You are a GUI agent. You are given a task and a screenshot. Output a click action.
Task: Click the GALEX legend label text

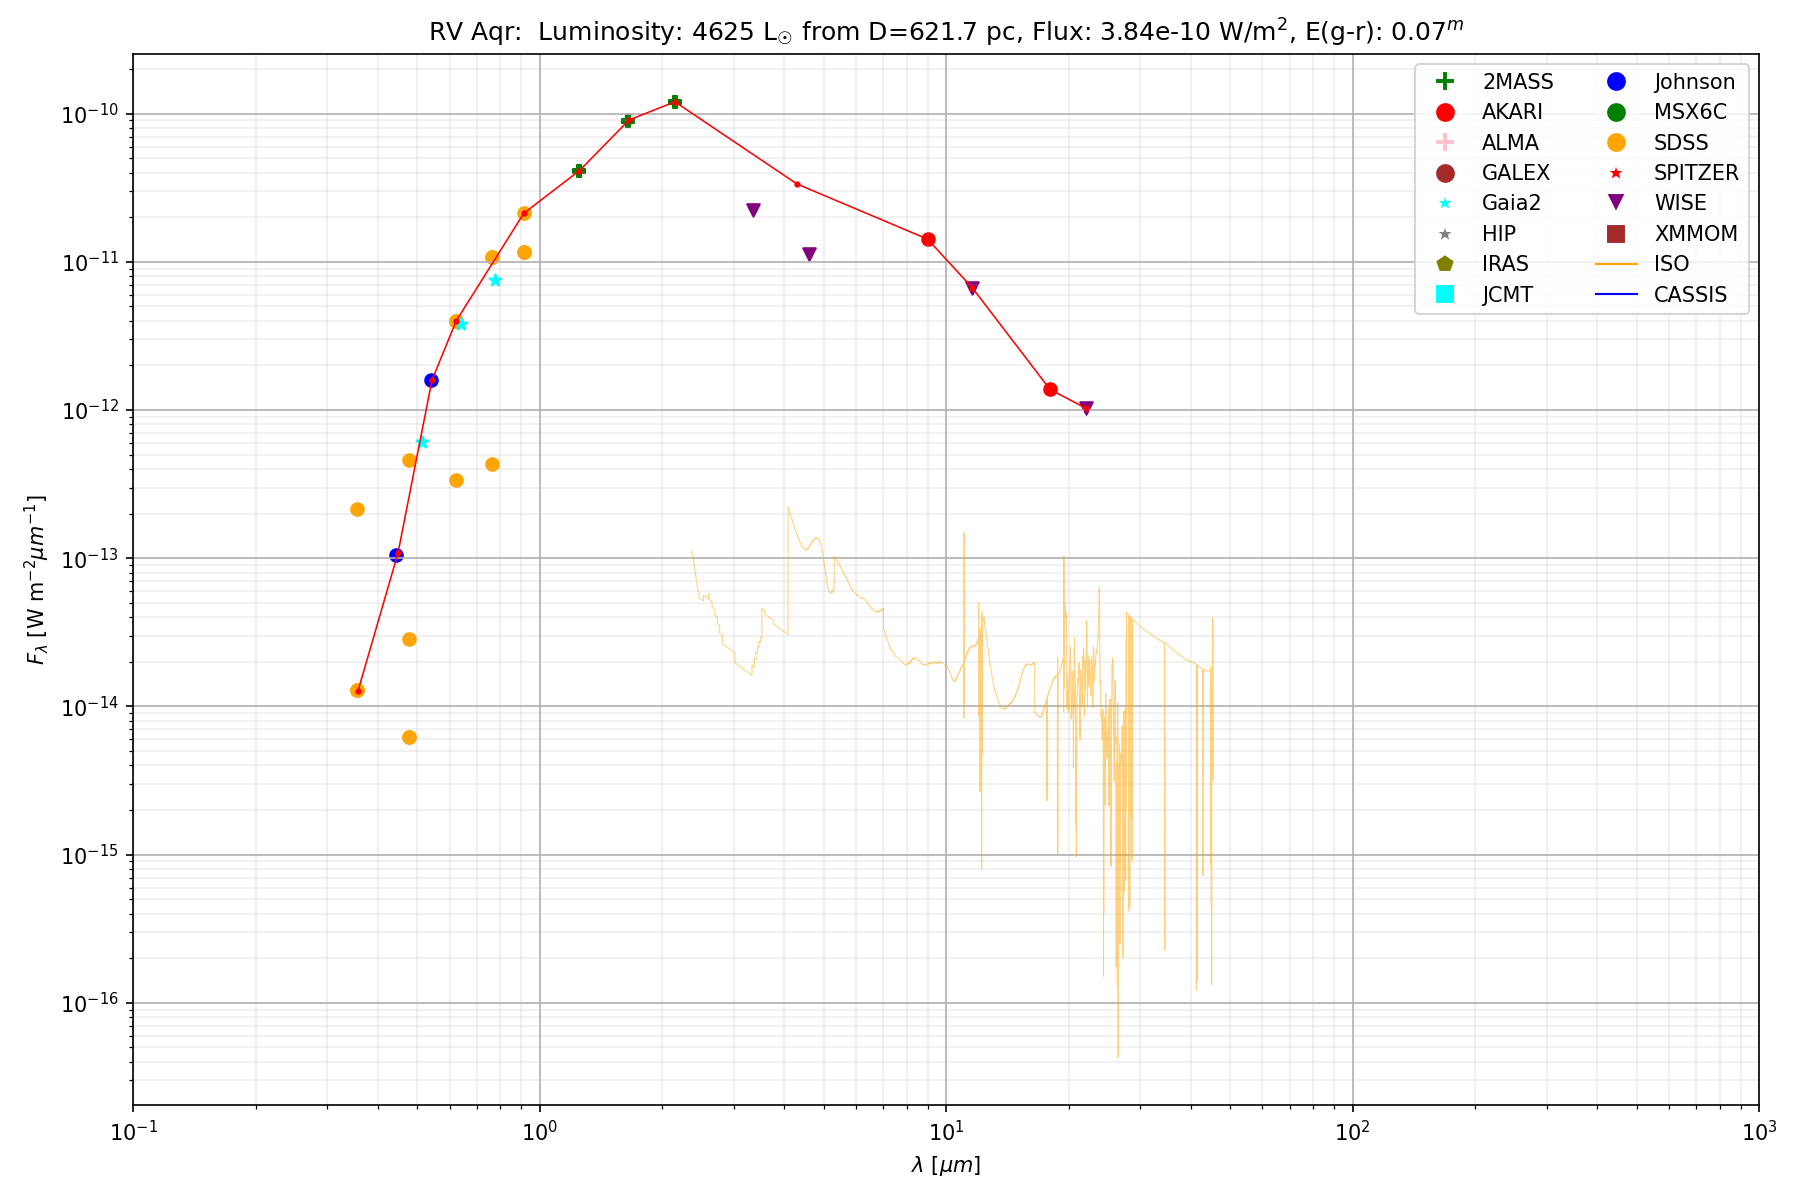point(1515,173)
